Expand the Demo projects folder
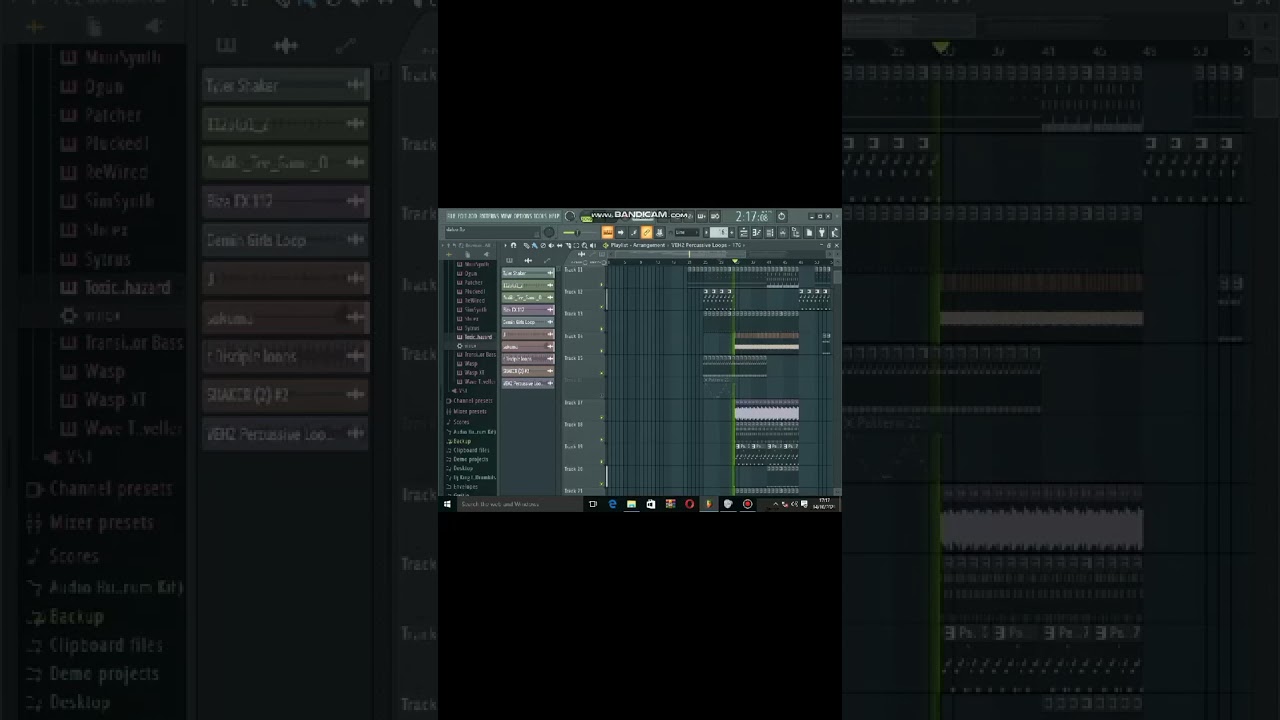1280x720 pixels. pyautogui.click(x=466, y=459)
